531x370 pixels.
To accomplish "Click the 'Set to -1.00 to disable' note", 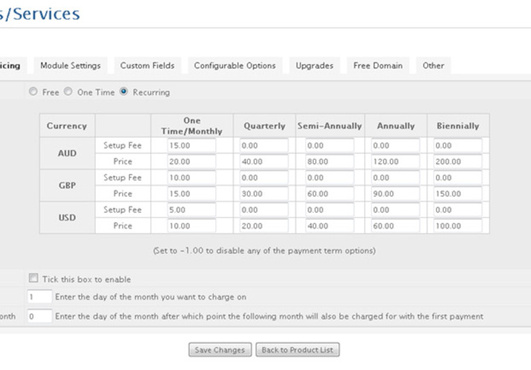I will [264, 251].
